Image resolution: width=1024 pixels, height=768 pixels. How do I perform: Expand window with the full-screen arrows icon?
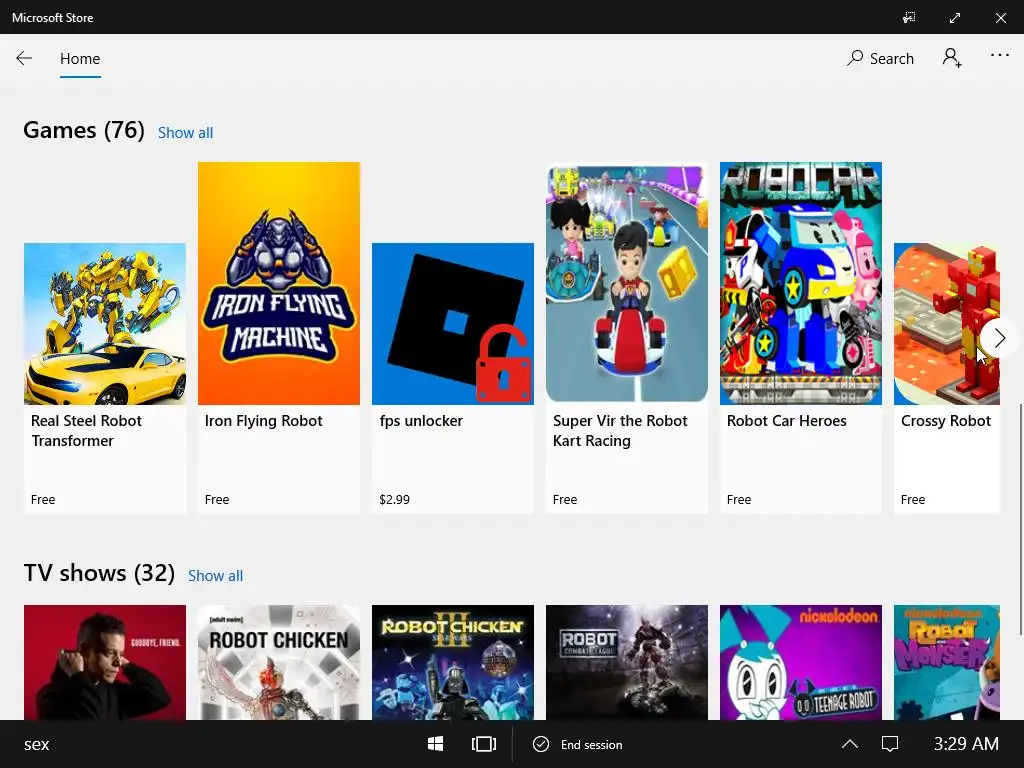pyautogui.click(x=955, y=18)
